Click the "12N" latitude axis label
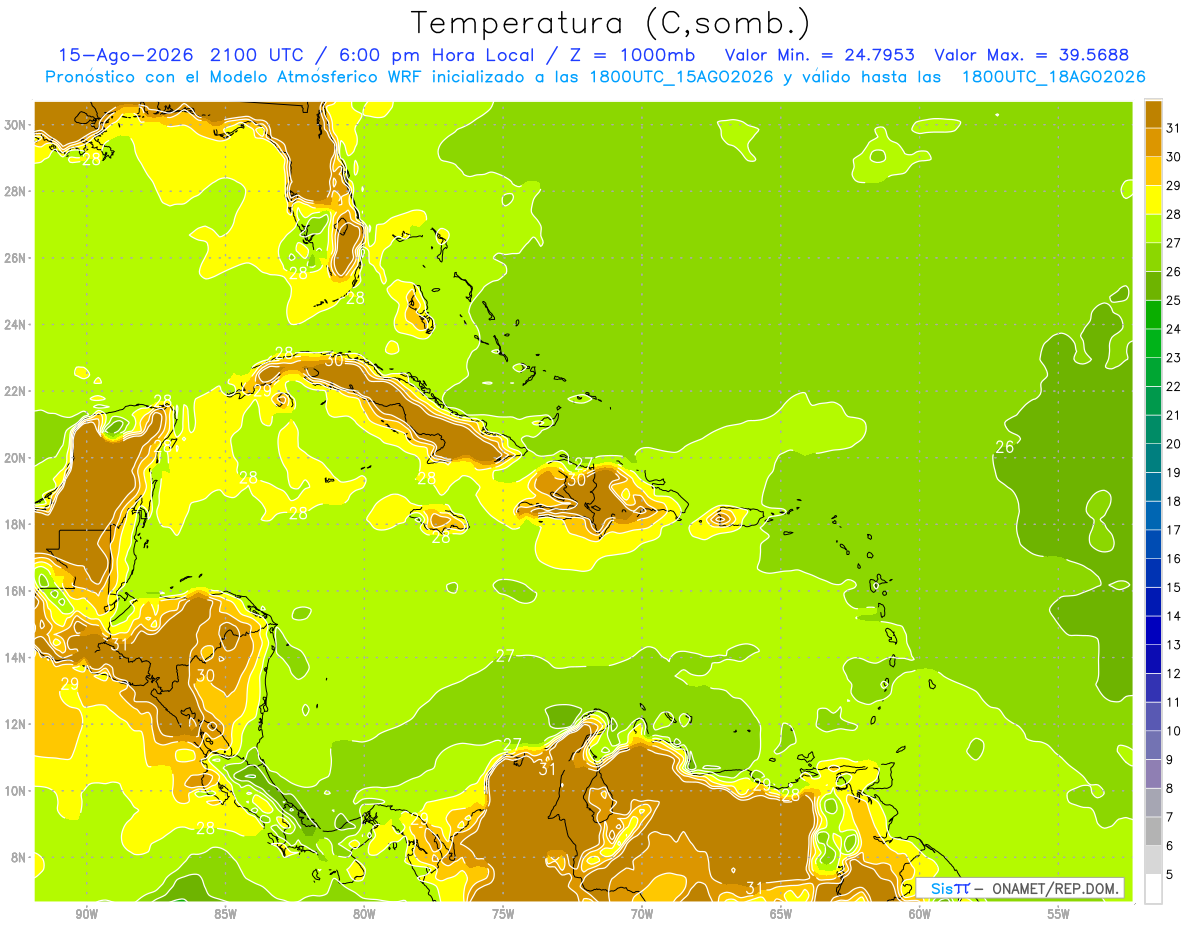Viewport: 1200px width, 927px height. click(17, 724)
